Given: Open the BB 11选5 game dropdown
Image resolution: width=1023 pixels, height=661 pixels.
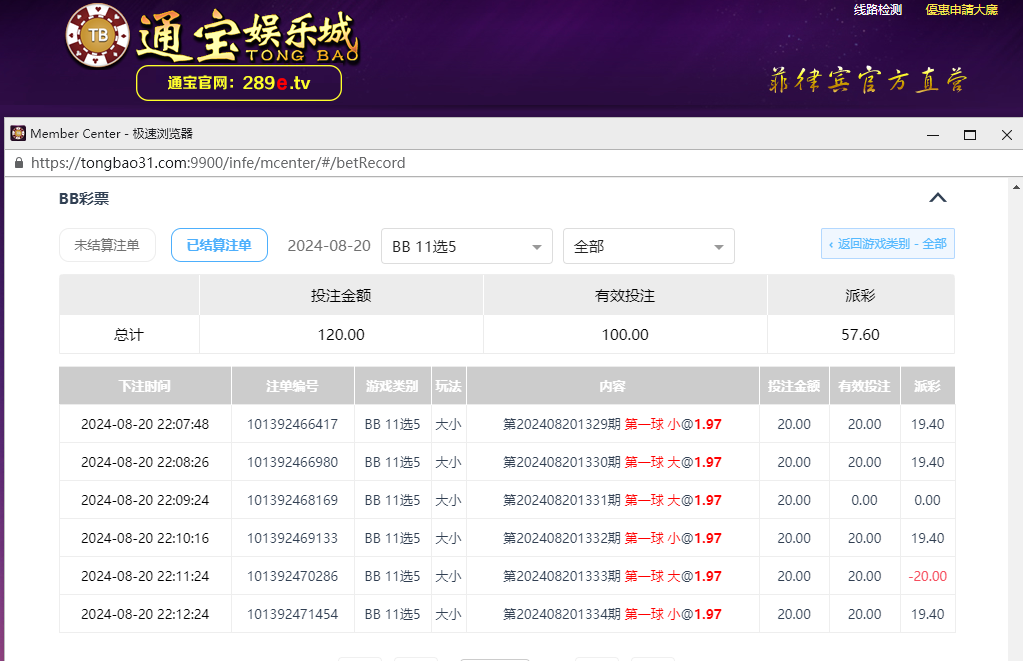Looking at the screenshot, I should 467,246.
